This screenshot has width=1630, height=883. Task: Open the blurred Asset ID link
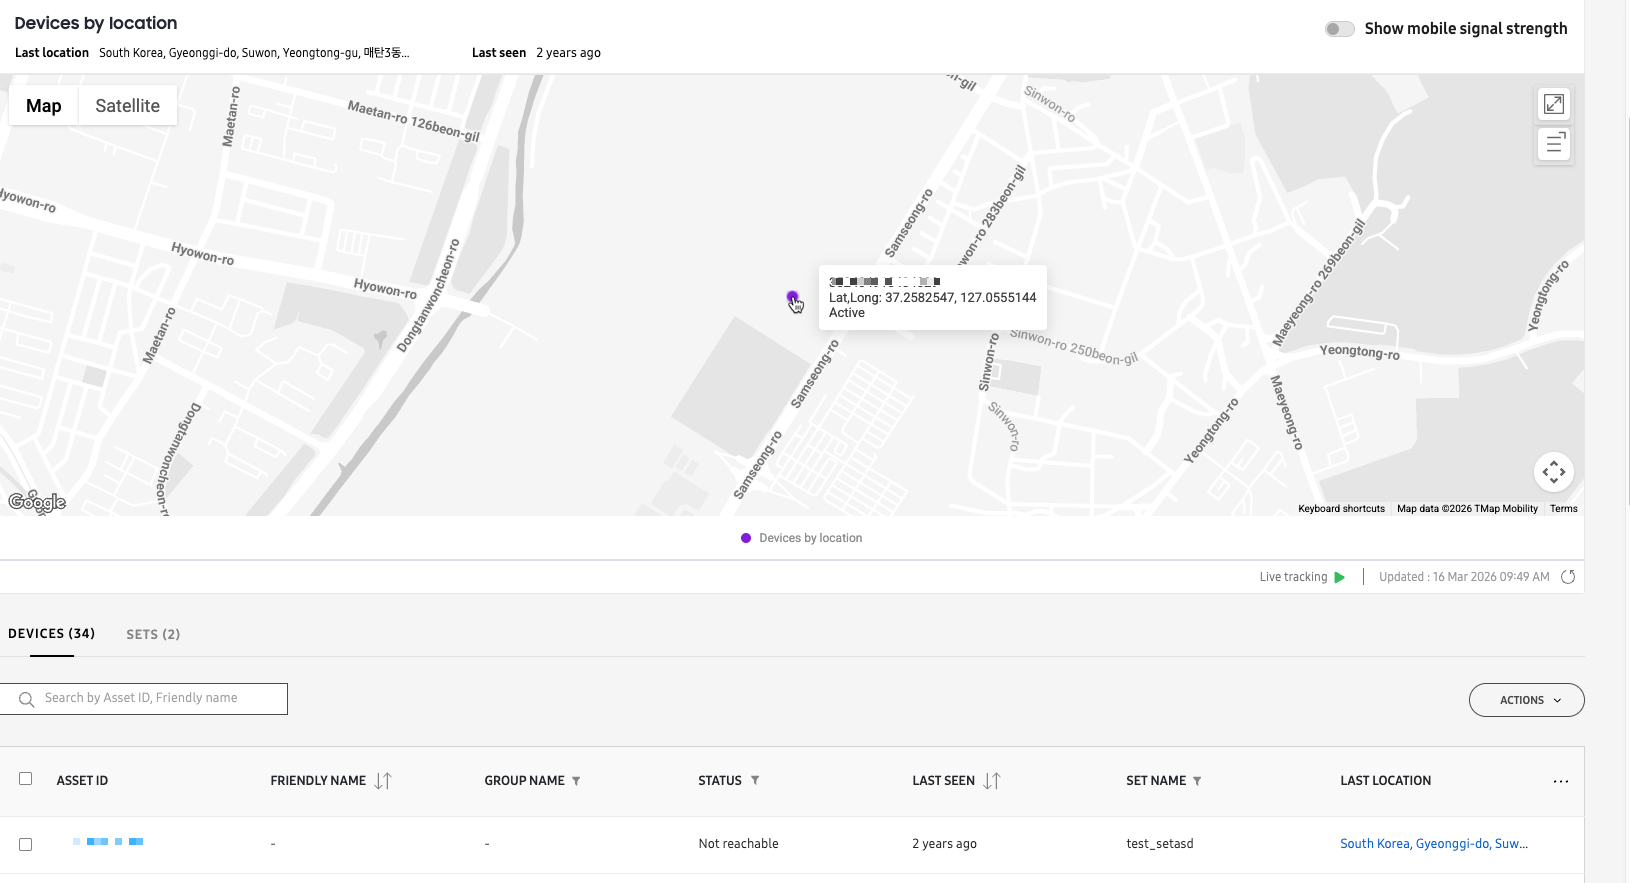108,842
